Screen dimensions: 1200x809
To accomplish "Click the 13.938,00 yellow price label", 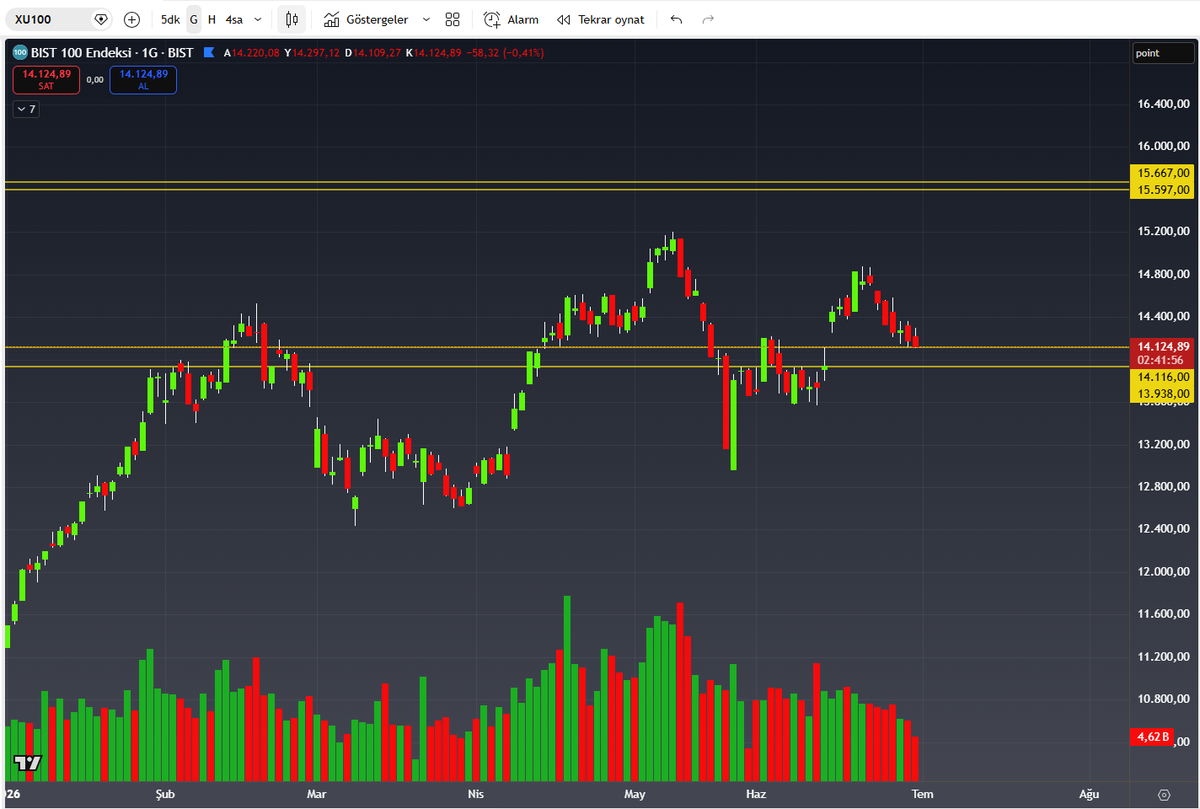I will [1161, 394].
